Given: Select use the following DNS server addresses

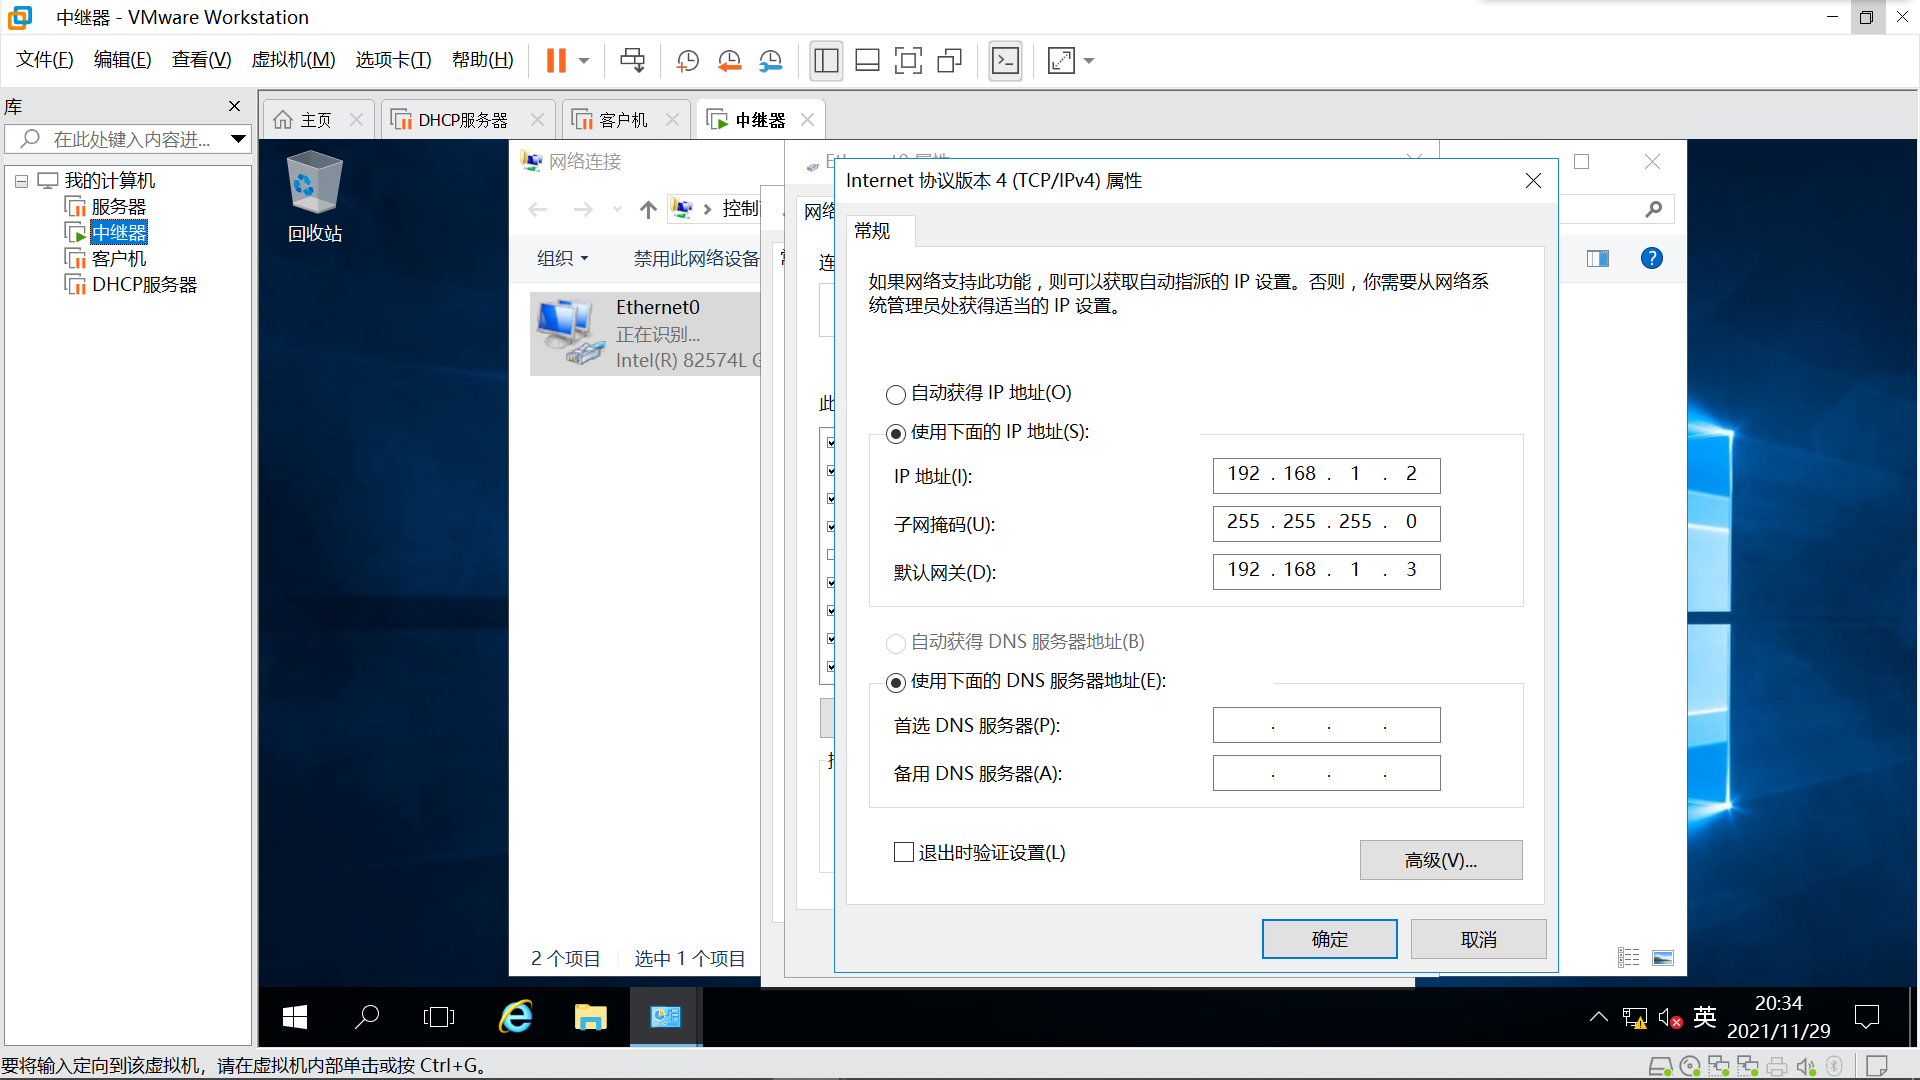Looking at the screenshot, I should 896,682.
